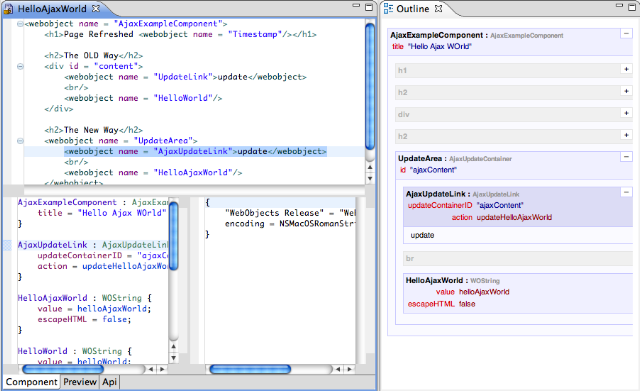Expand the div node in Outline
This screenshot has width=640, height=391.
pyautogui.click(x=626, y=113)
